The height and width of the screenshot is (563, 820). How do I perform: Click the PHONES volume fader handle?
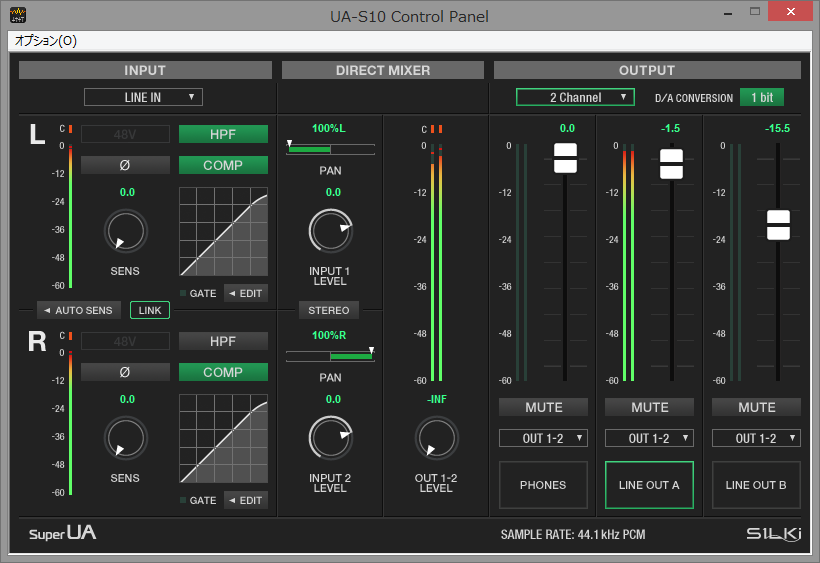(x=566, y=157)
